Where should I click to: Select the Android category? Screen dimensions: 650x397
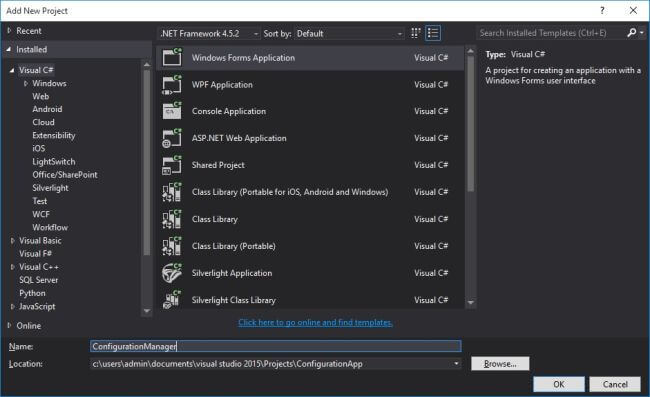coord(47,109)
